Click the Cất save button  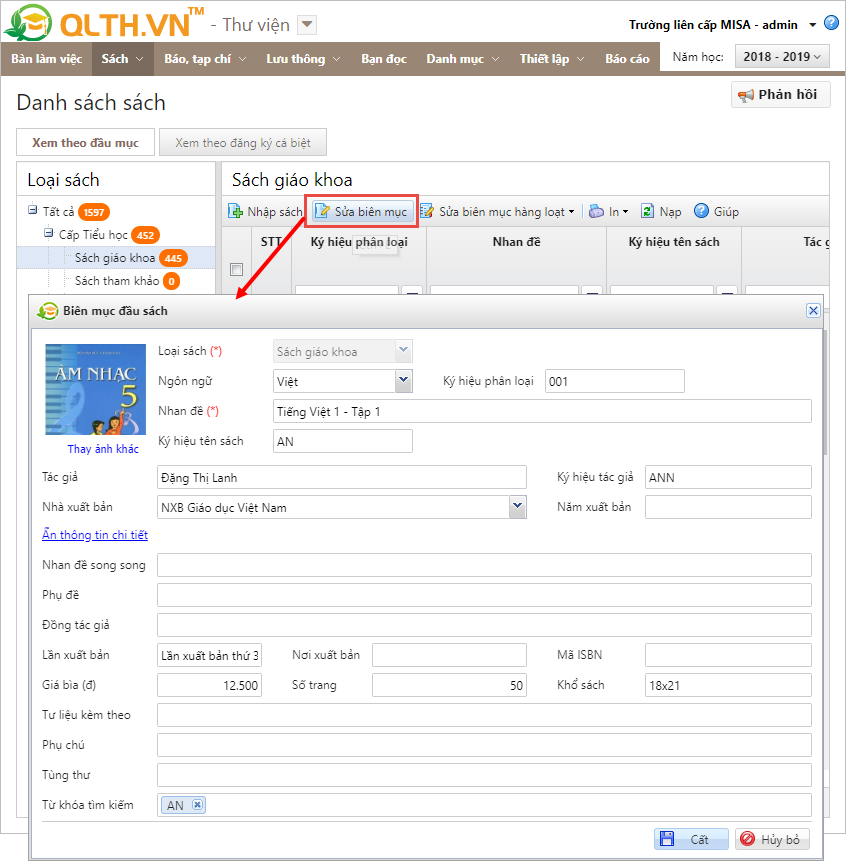pyautogui.click(x=691, y=839)
